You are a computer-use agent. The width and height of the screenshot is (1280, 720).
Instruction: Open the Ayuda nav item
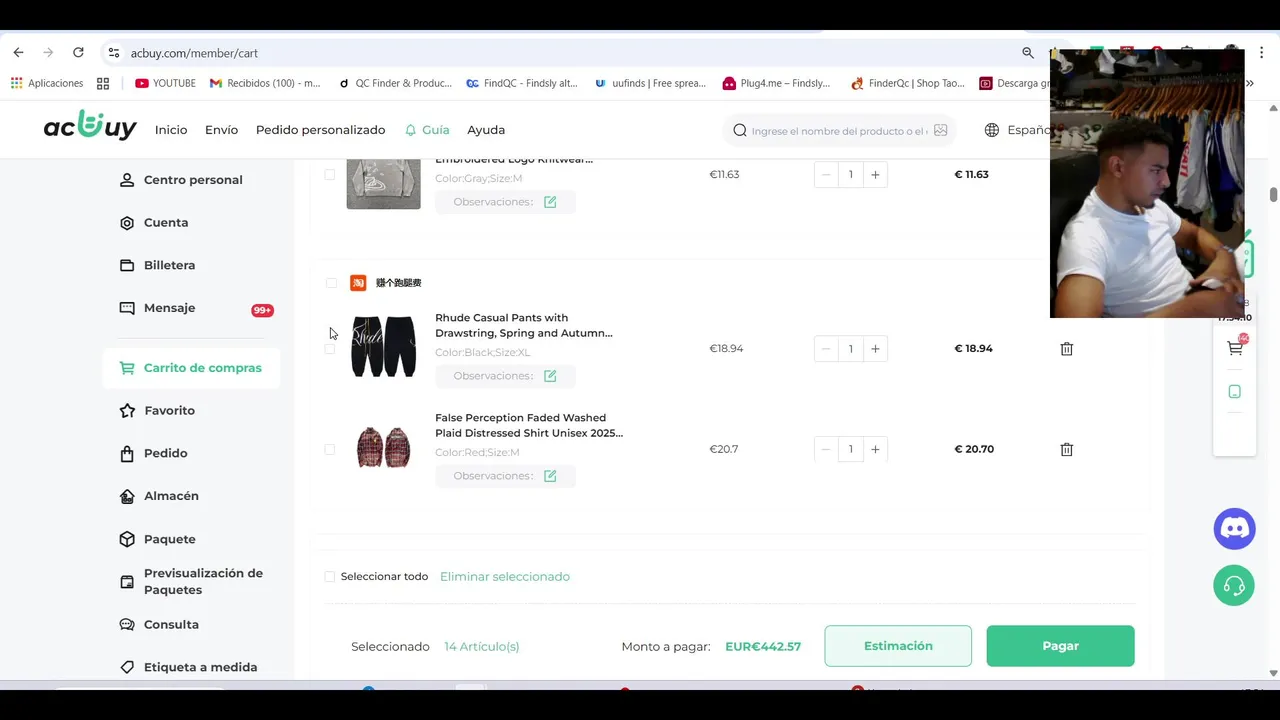(486, 130)
